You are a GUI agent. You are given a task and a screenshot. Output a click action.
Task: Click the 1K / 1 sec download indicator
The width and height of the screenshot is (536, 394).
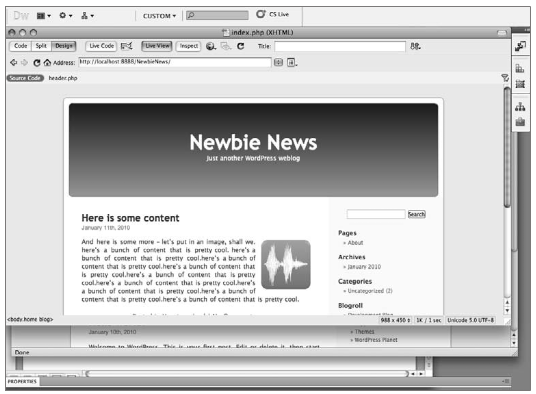point(428,320)
